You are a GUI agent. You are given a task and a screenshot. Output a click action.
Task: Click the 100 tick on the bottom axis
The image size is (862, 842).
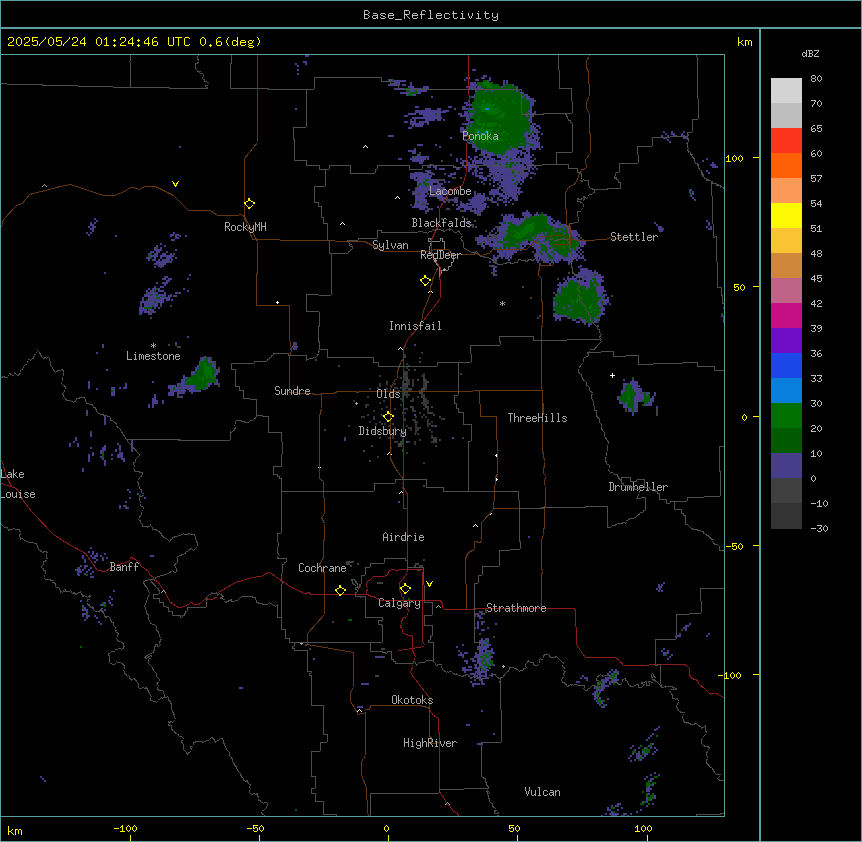644,829
